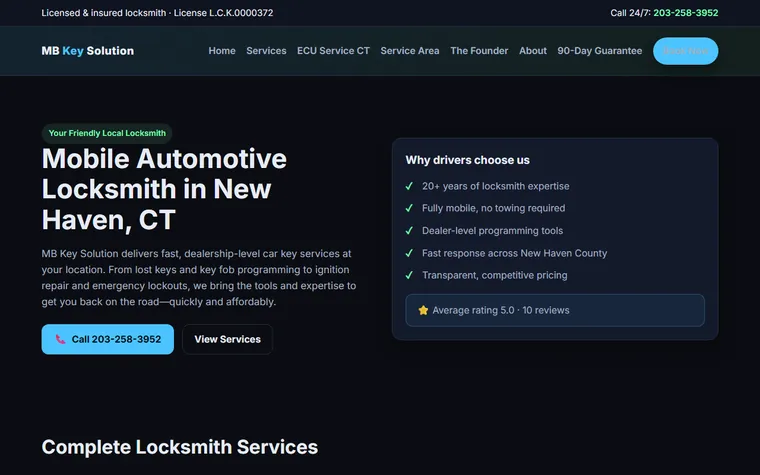
Task: Open the Service Area page
Action: (x=410, y=51)
